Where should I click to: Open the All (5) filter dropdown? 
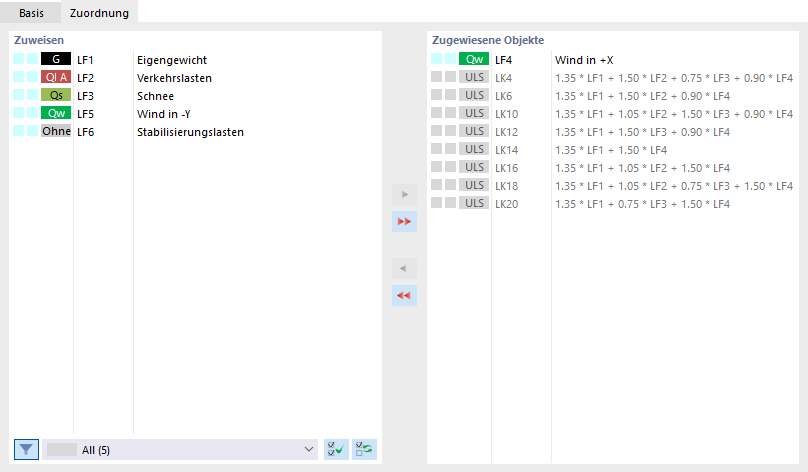click(x=180, y=450)
